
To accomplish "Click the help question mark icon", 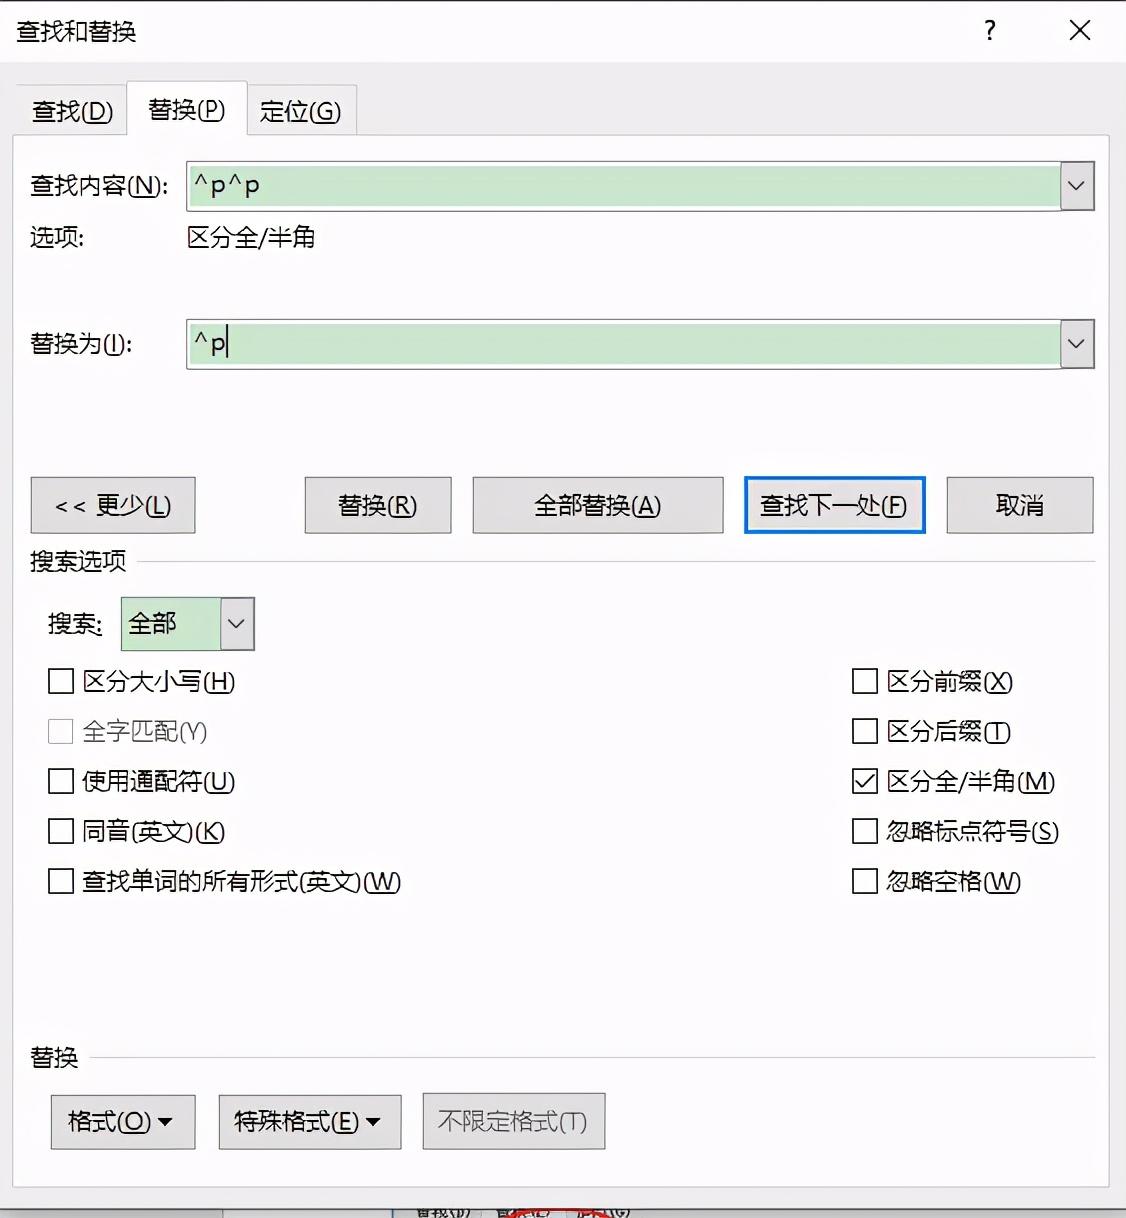I will pos(989,31).
